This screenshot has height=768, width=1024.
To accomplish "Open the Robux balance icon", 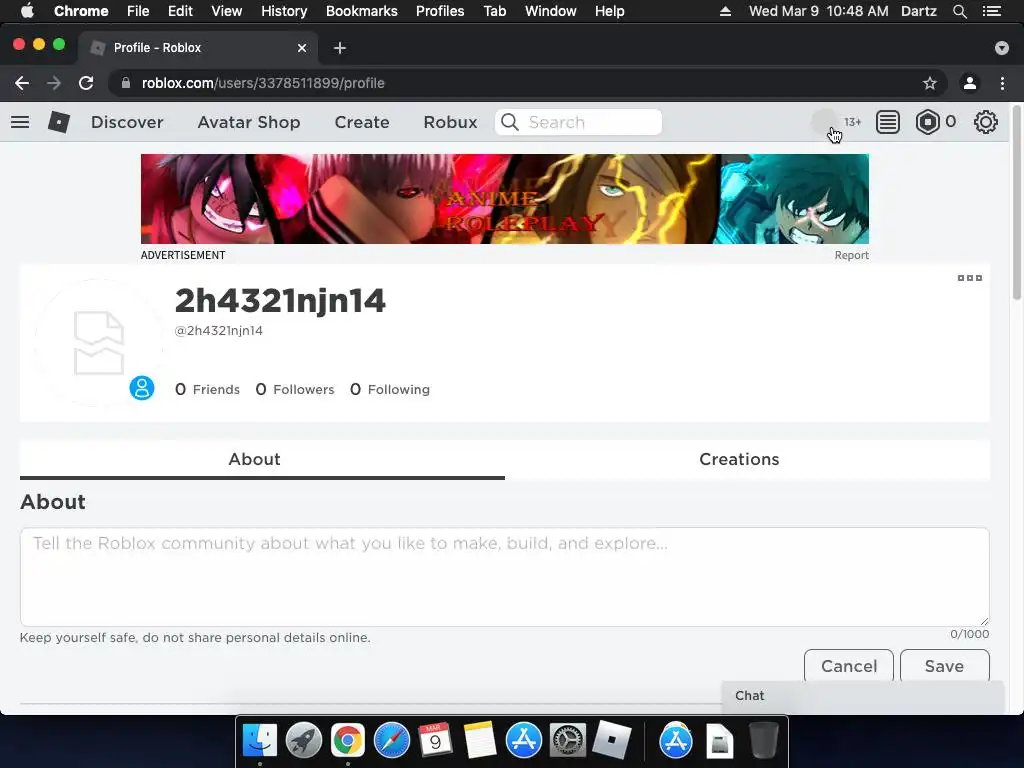I will click(927, 122).
